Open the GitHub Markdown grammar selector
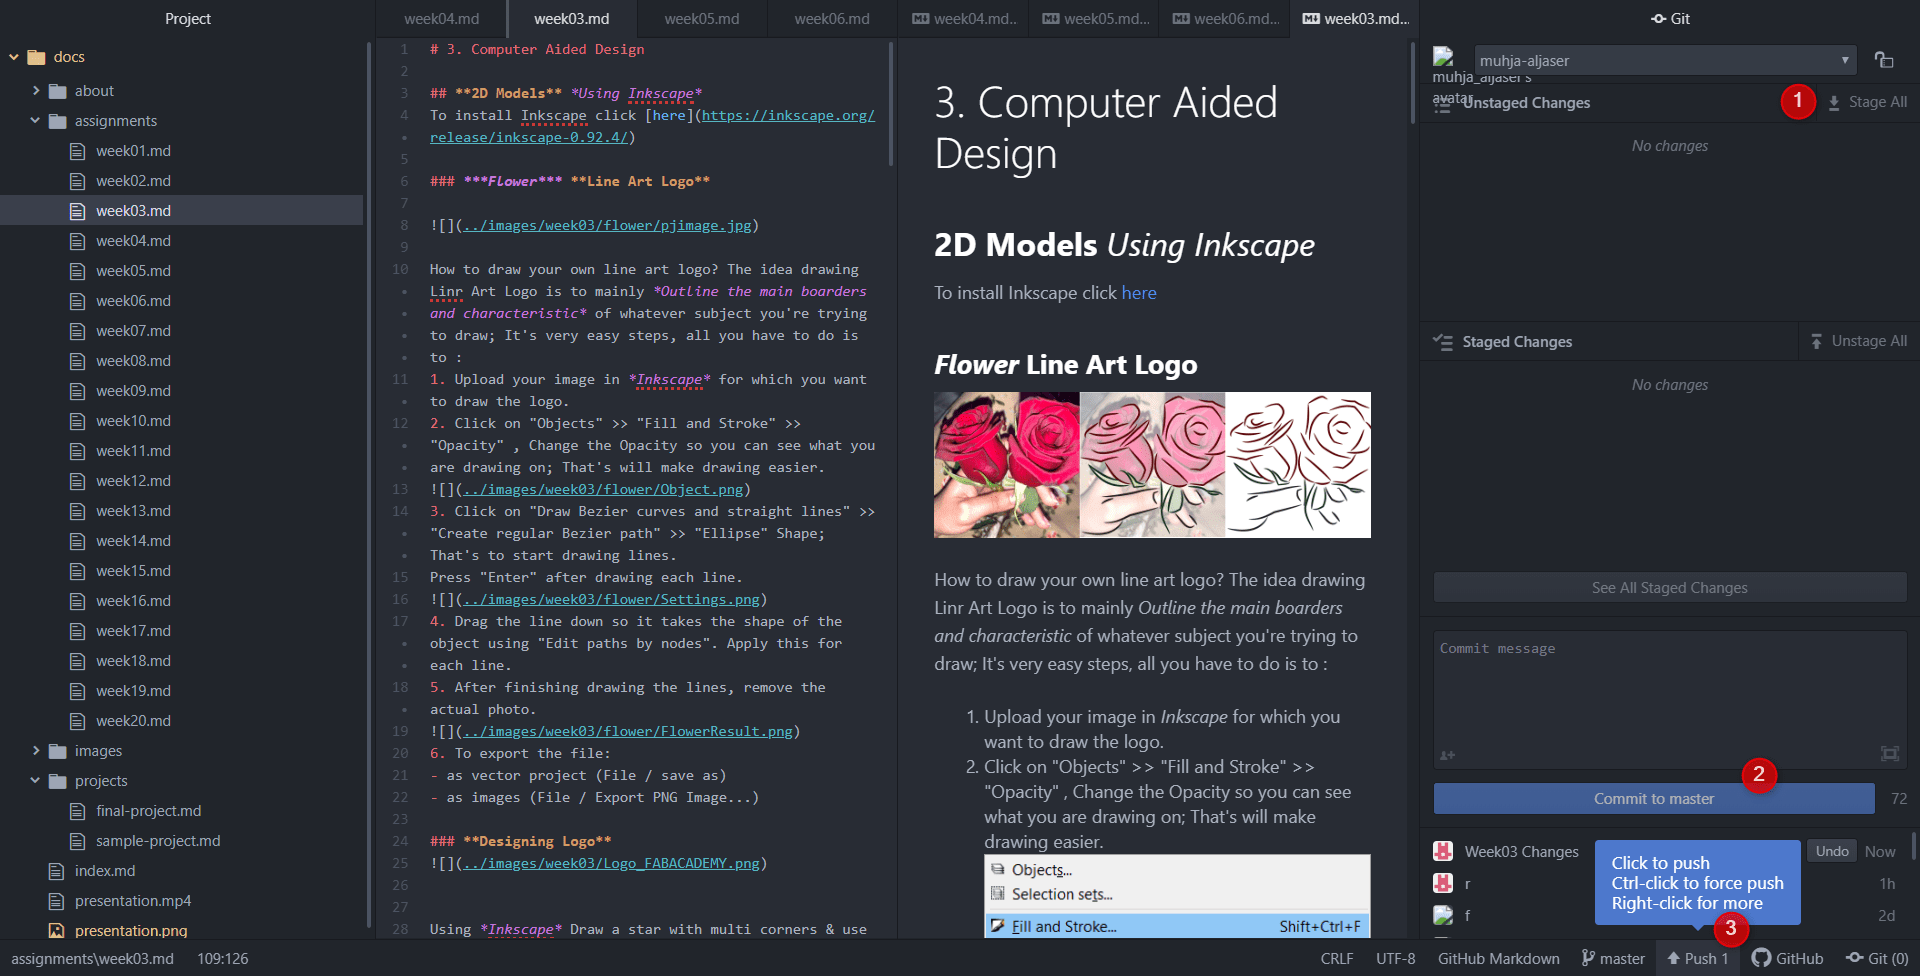The image size is (1920, 976). coord(1498,958)
